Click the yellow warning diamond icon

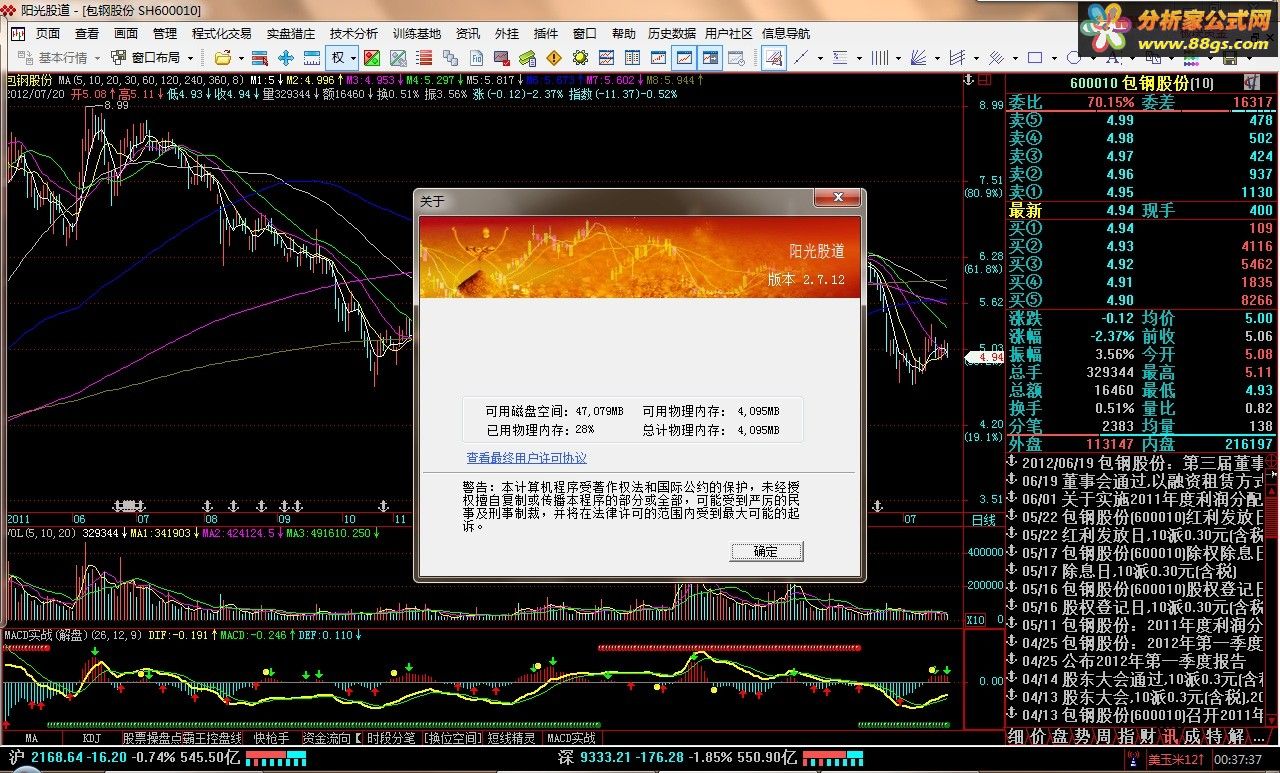click(x=554, y=58)
